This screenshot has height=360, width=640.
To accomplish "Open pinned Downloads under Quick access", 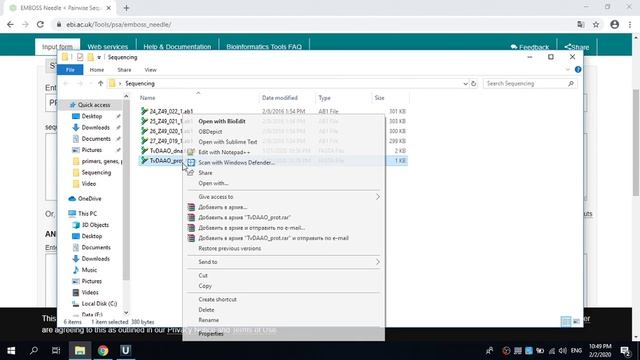I will [96, 127].
